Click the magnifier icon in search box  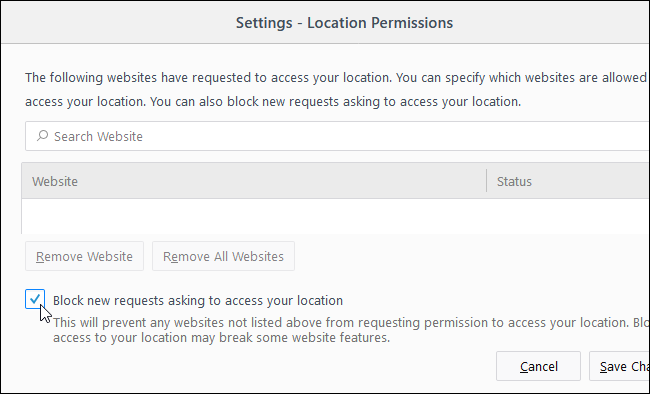(x=42, y=136)
